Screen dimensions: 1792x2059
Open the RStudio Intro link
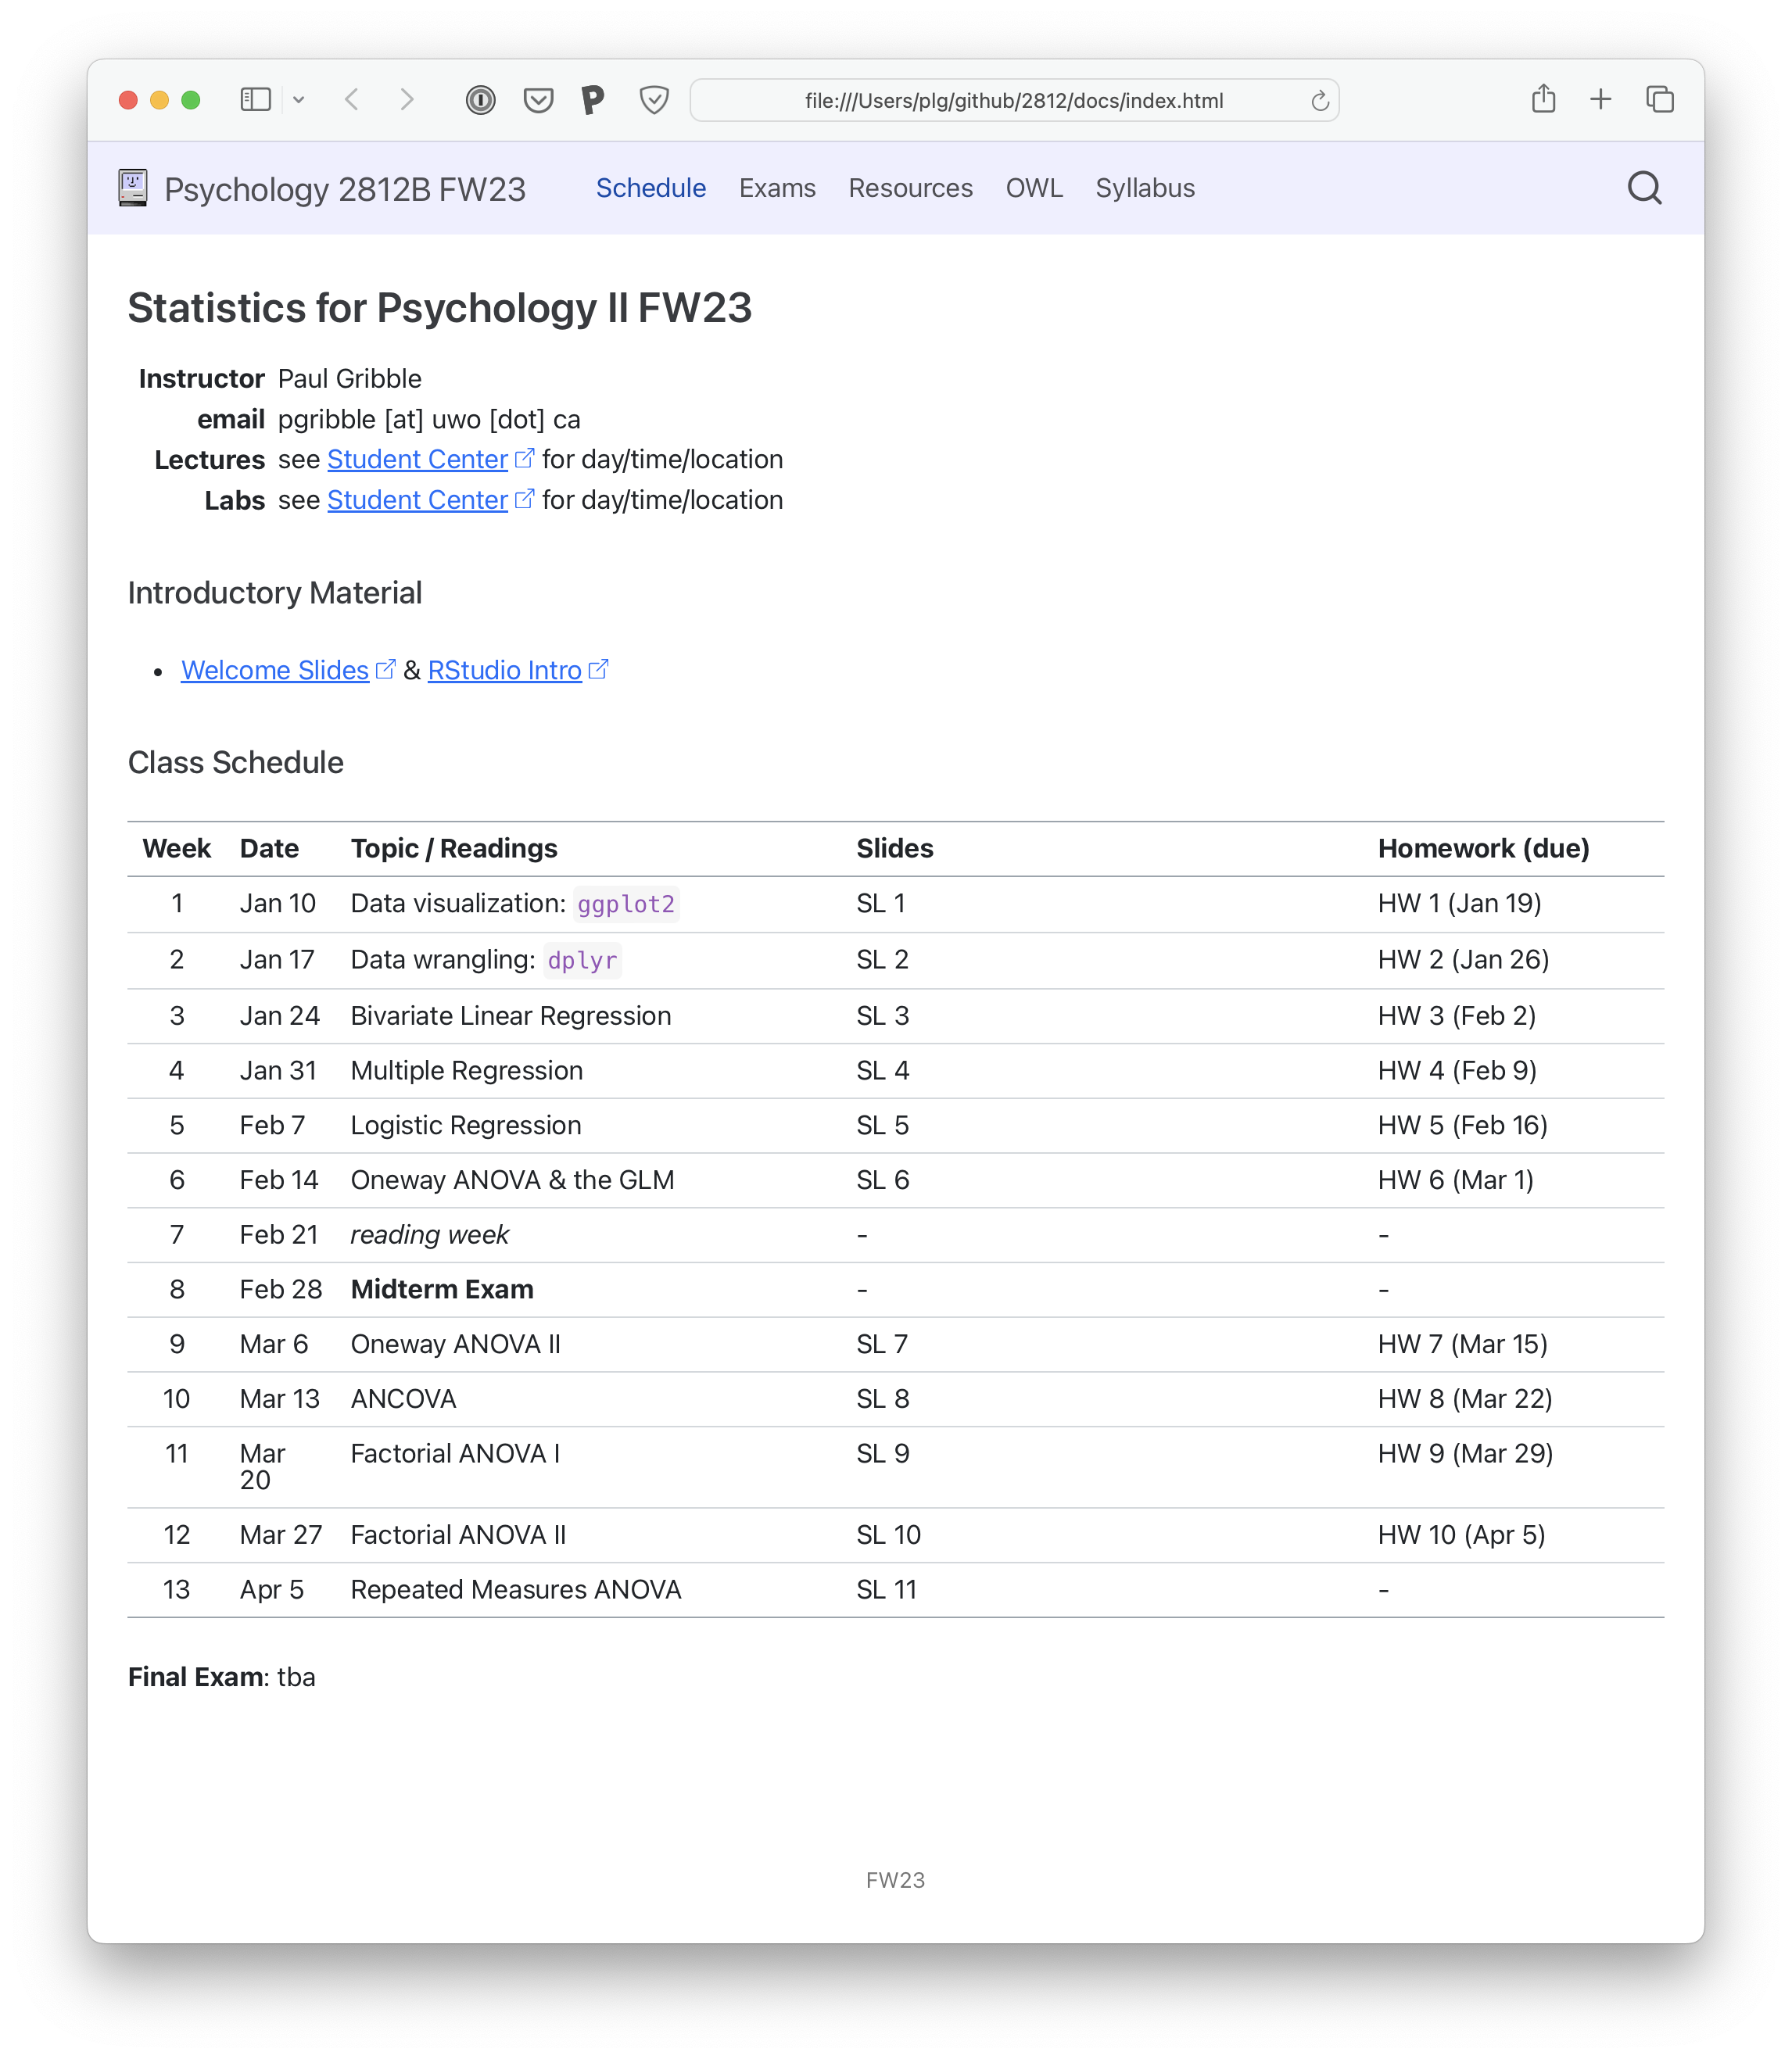[x=505, y=670]
